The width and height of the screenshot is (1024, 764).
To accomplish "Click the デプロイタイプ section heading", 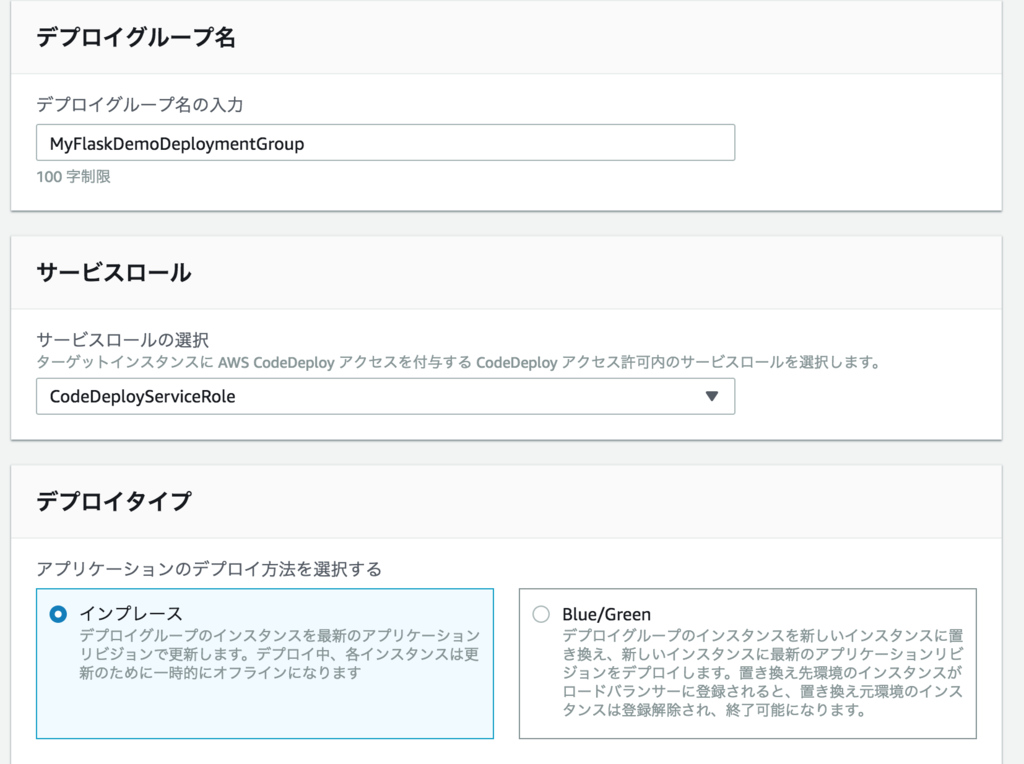I will [114, 501].
